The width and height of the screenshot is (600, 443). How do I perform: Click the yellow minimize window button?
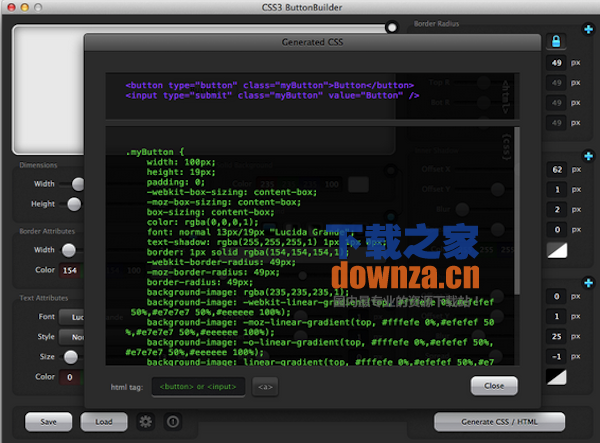click(x=25, y=7)
